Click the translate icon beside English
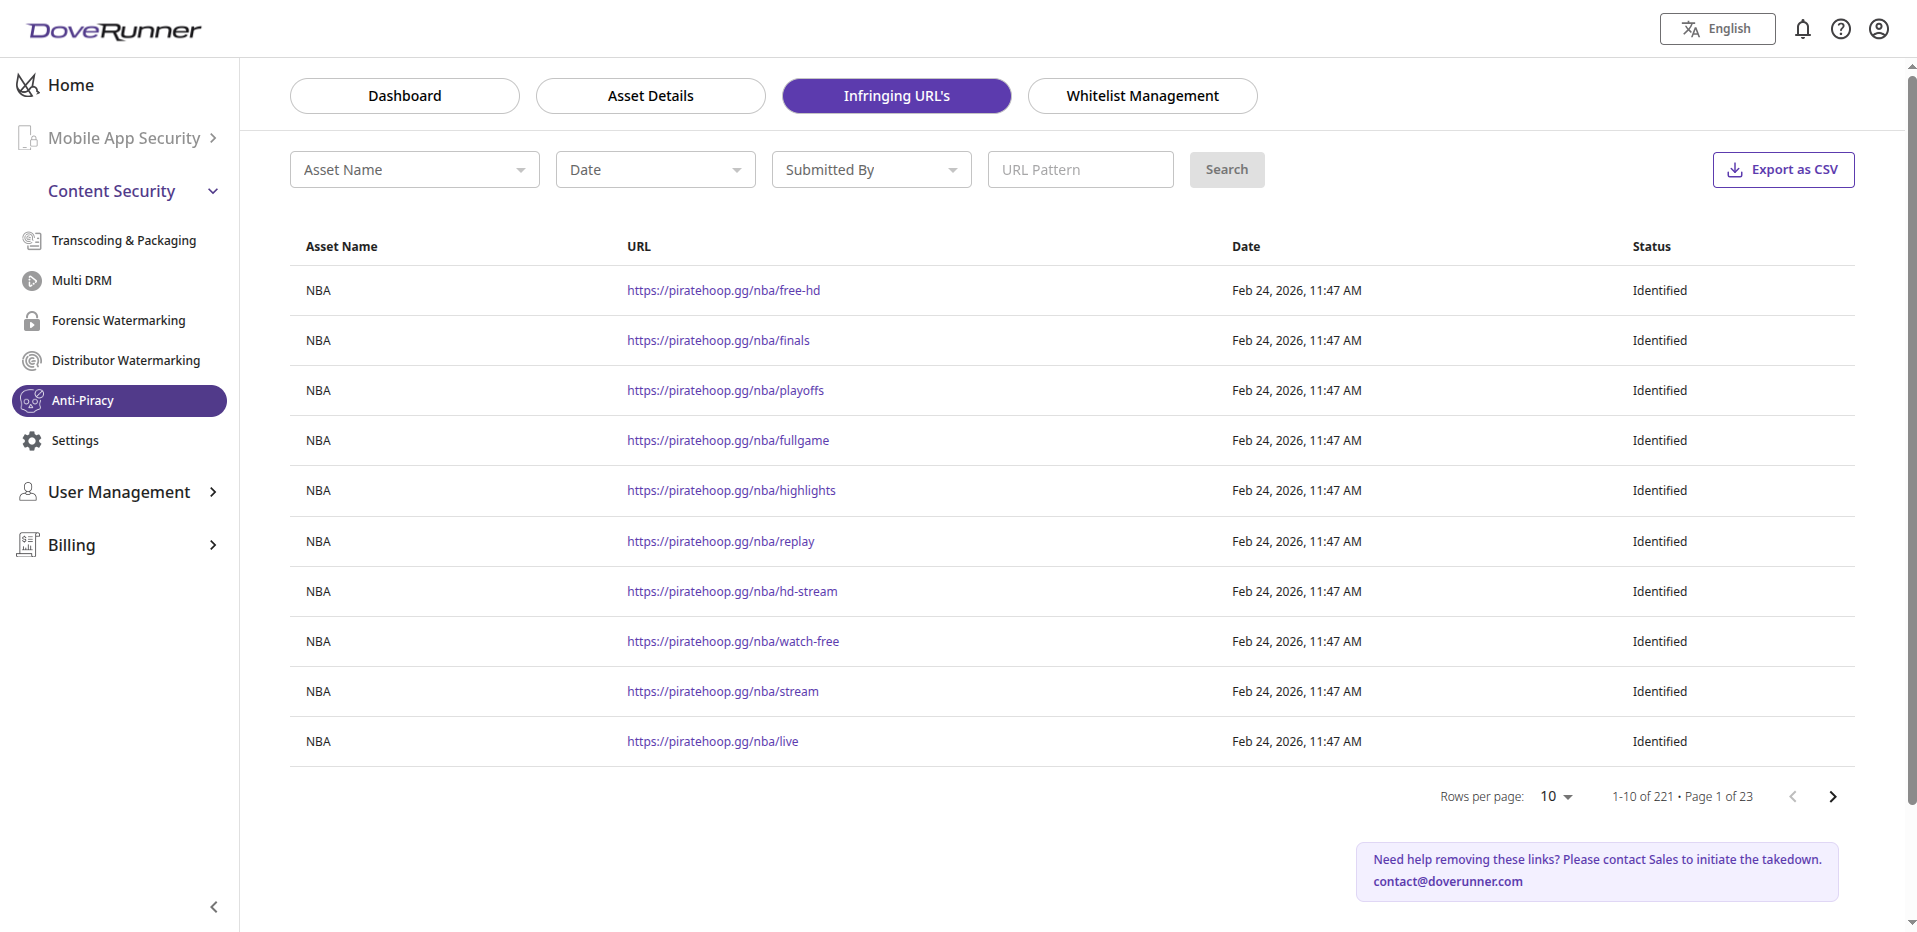This screenshot has width=1917, height=932. pyautogui.click(x=1690, y=29)
